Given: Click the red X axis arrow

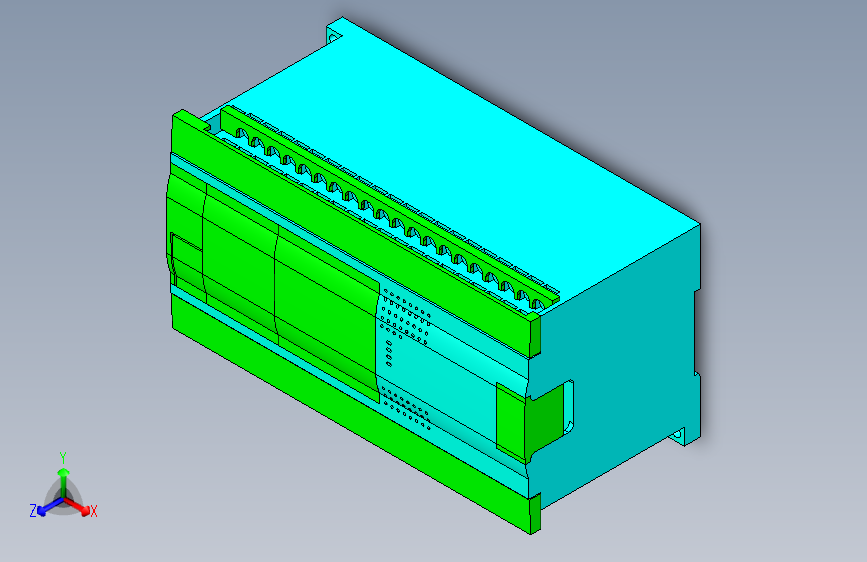Looking at the screenshot, I should 76,505.
